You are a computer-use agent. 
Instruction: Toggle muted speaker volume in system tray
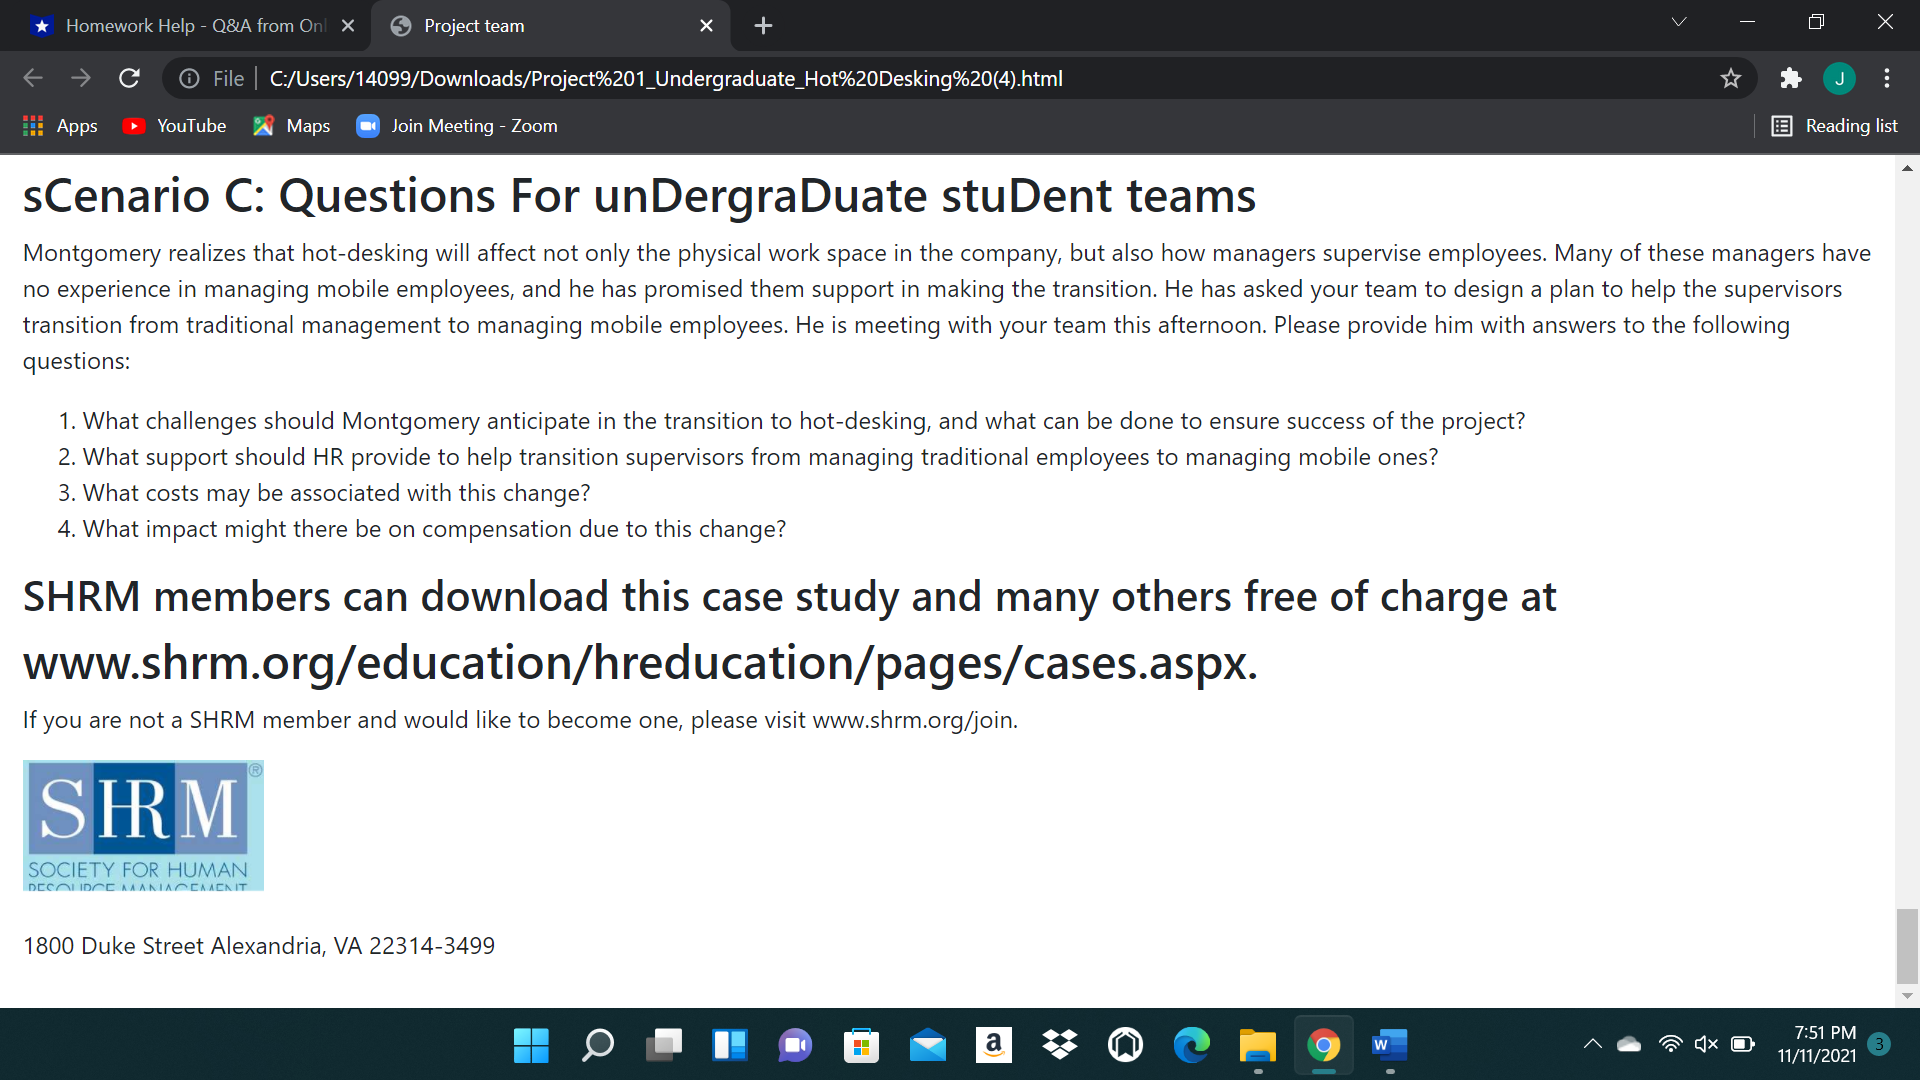pyautogui.click(x=1706, y=1044)
